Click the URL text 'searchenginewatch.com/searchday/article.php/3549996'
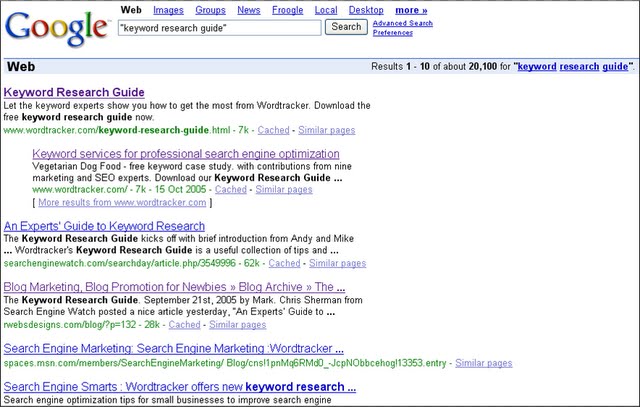Screen dimensions: 640x407 point(120,263)
